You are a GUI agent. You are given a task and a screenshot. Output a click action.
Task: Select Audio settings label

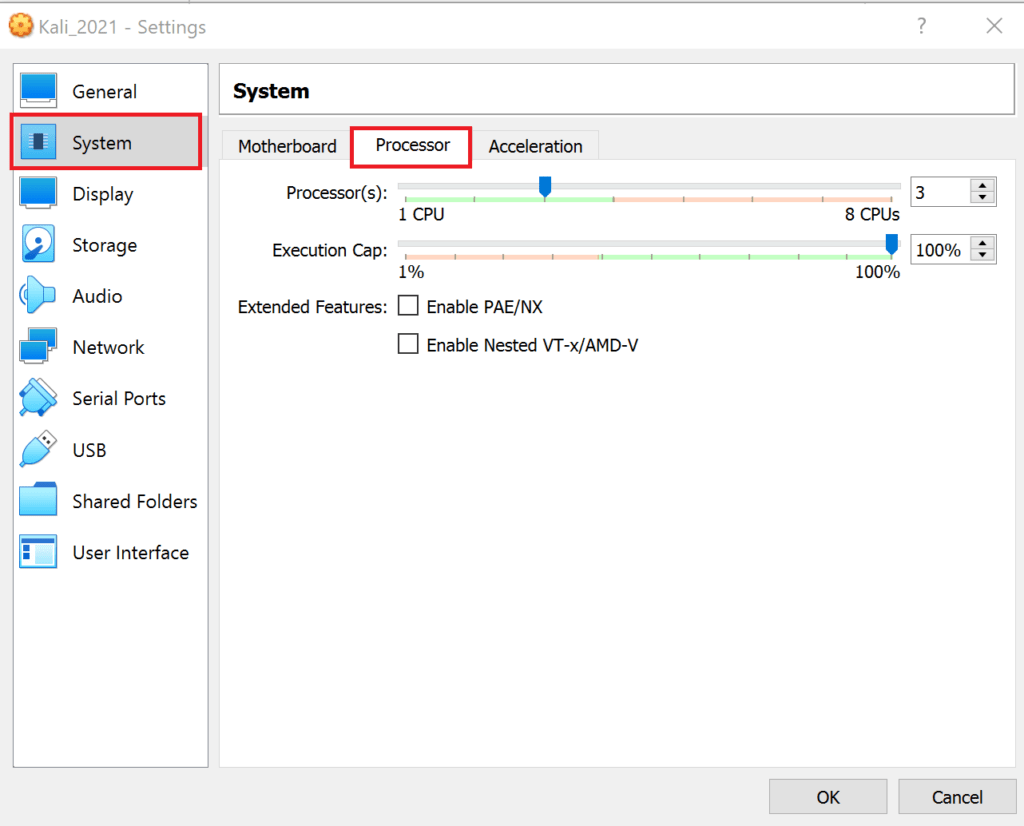click(x=97, y=296)
